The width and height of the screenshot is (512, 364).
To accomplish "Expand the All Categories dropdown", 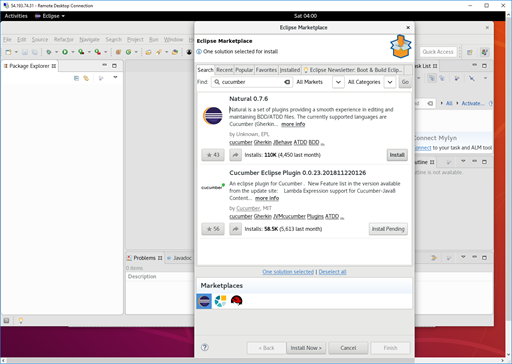I will pyautogui.click(x=390, y=82).
